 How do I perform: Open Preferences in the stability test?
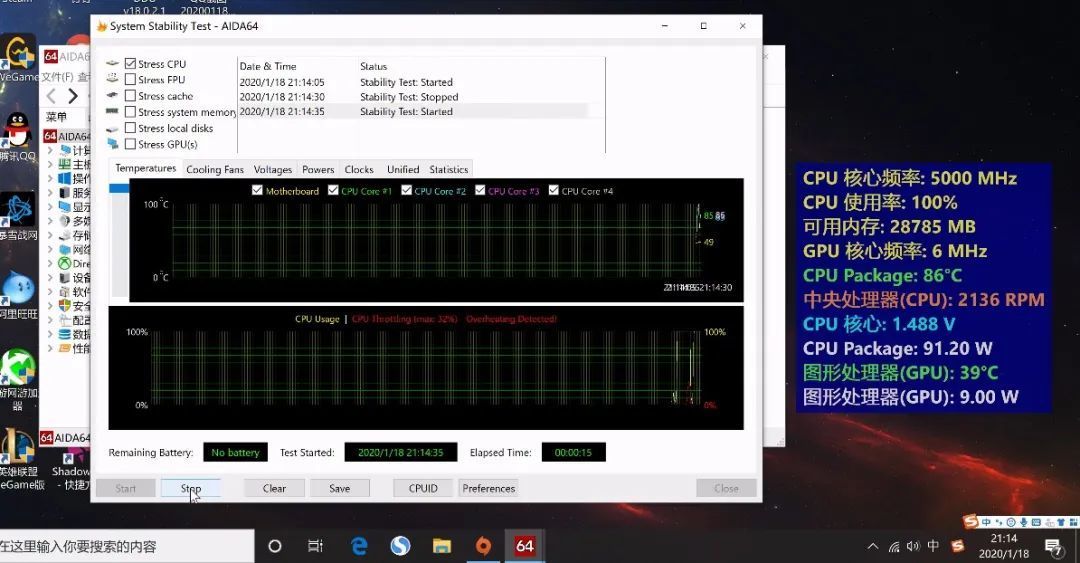(x=488, y=488)
